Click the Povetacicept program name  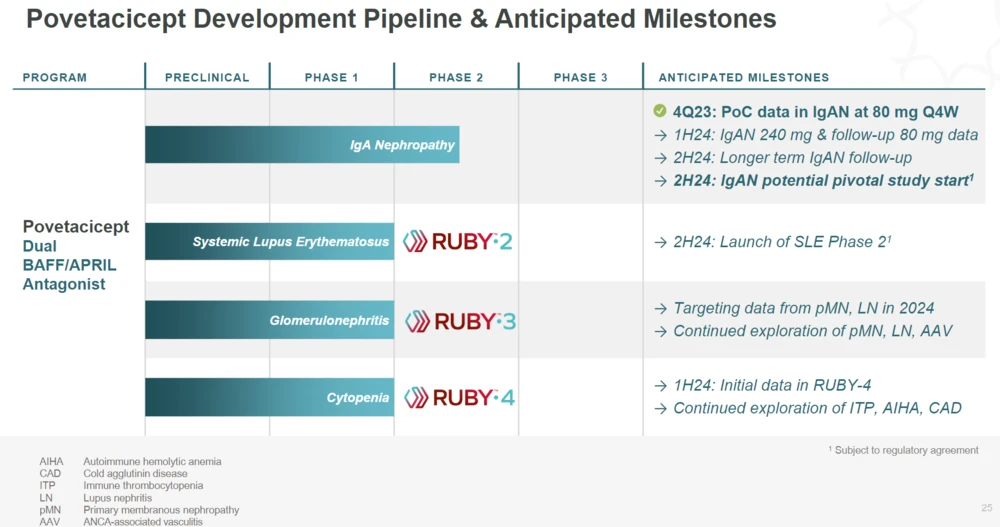[76, 227]
